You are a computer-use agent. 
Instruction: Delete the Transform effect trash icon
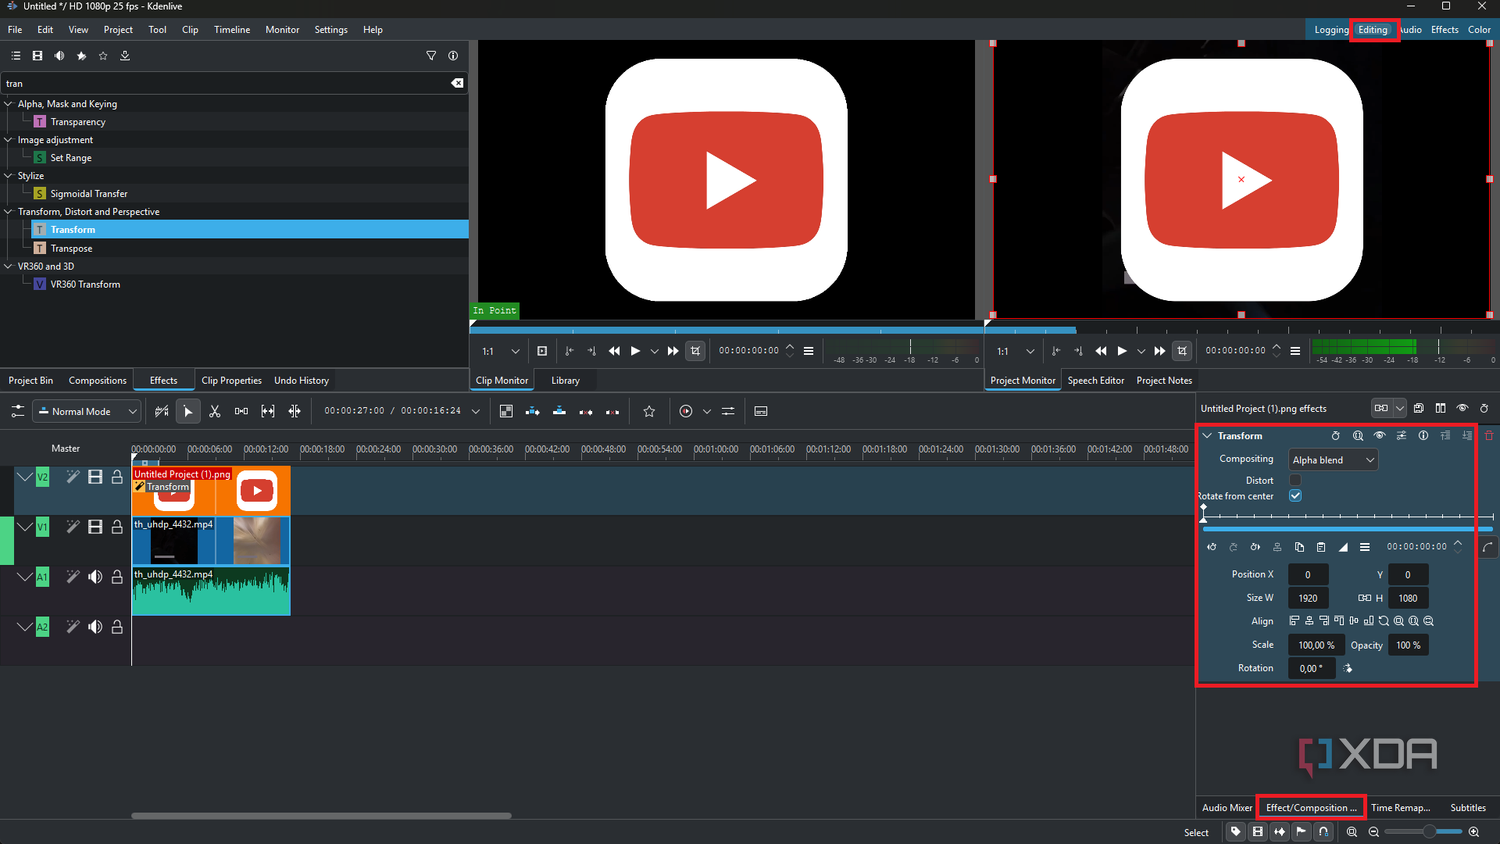pos(1489,436)
